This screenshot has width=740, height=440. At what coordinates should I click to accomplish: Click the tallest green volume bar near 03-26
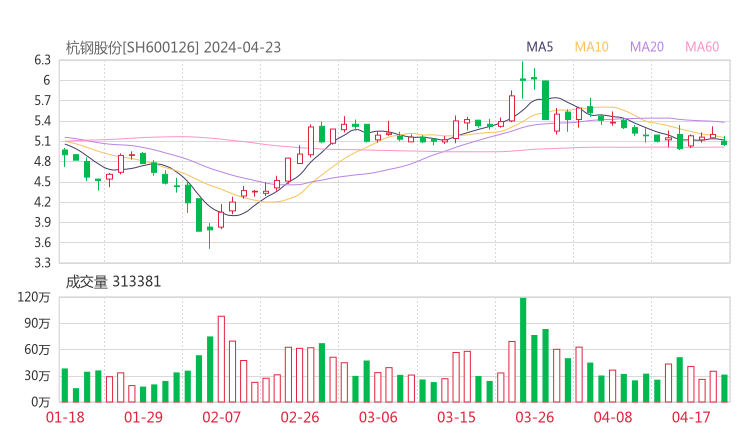point(523,350)
